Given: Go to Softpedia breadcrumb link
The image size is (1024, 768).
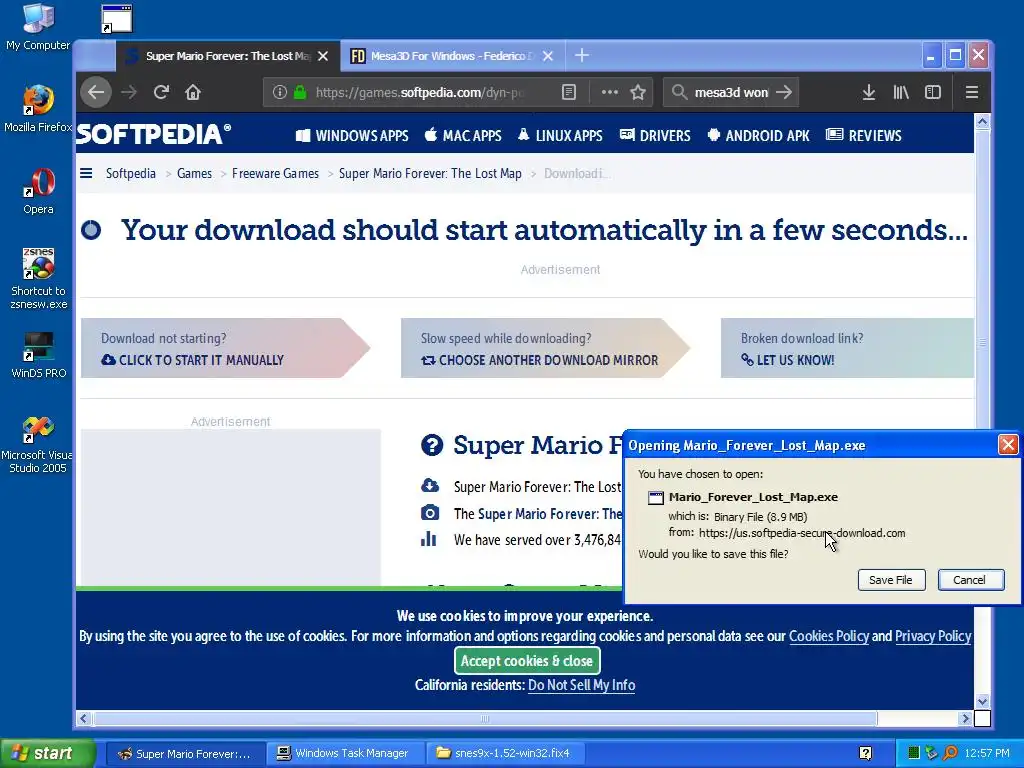Looking at the screenshot, I should click(131, 174).
